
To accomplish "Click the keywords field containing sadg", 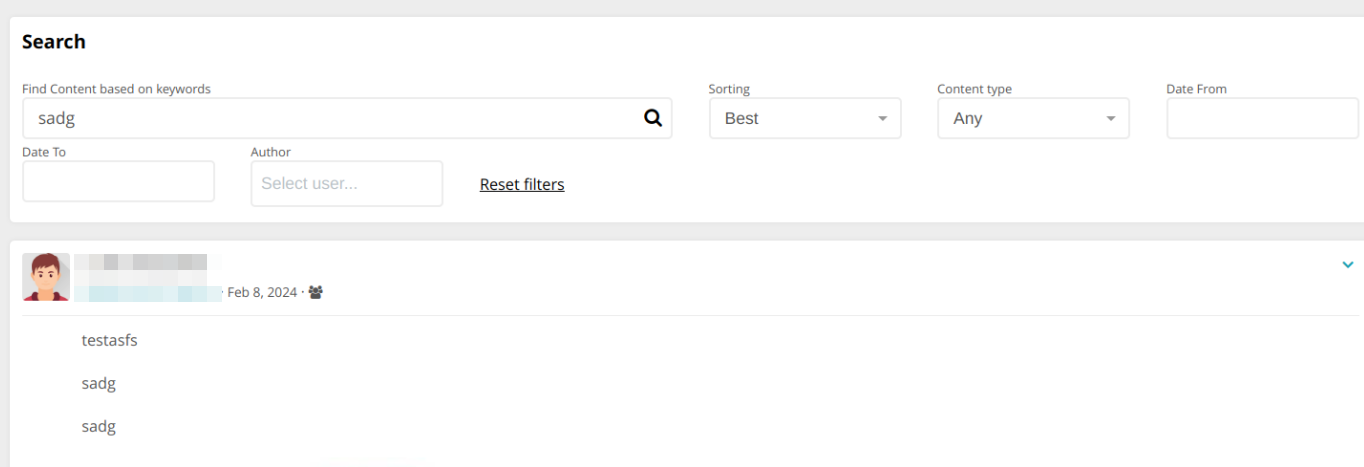I will point(347,118).
